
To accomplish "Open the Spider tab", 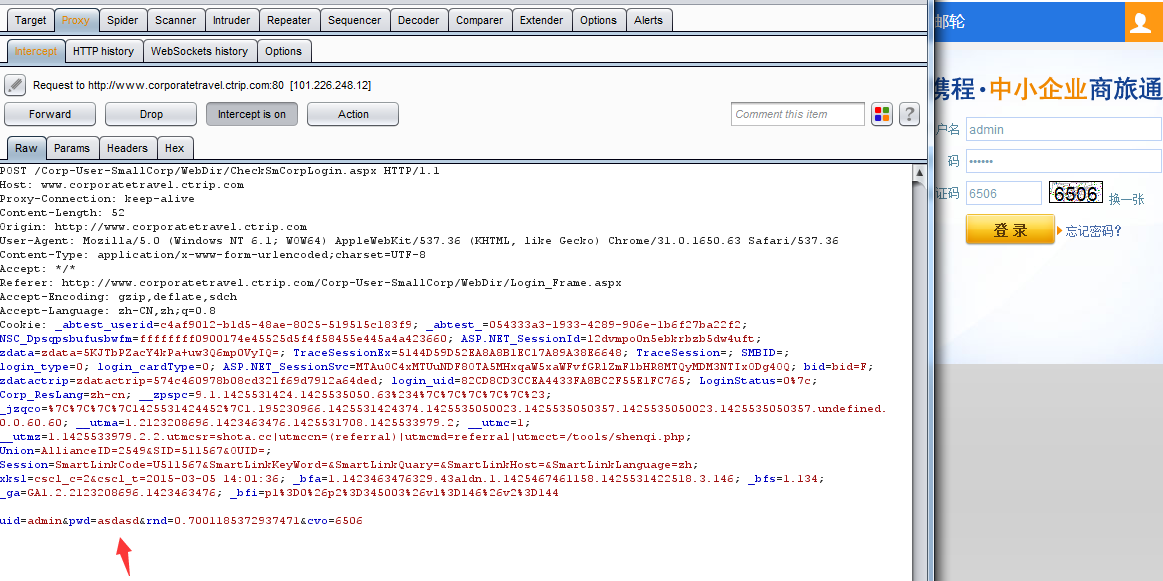I will [x=122, y=20].
